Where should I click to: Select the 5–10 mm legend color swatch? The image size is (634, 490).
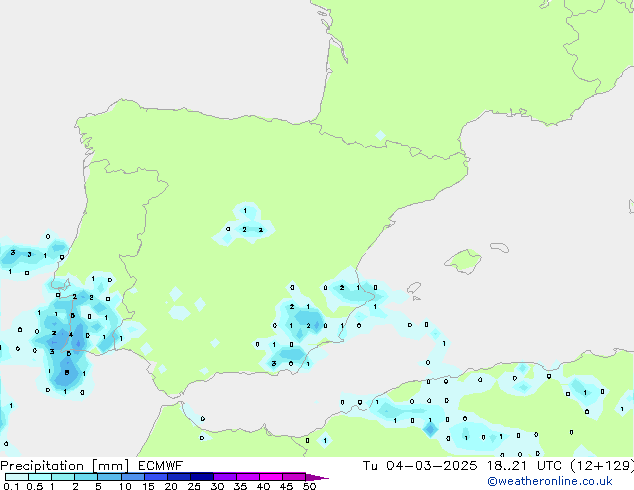(109, 477)
